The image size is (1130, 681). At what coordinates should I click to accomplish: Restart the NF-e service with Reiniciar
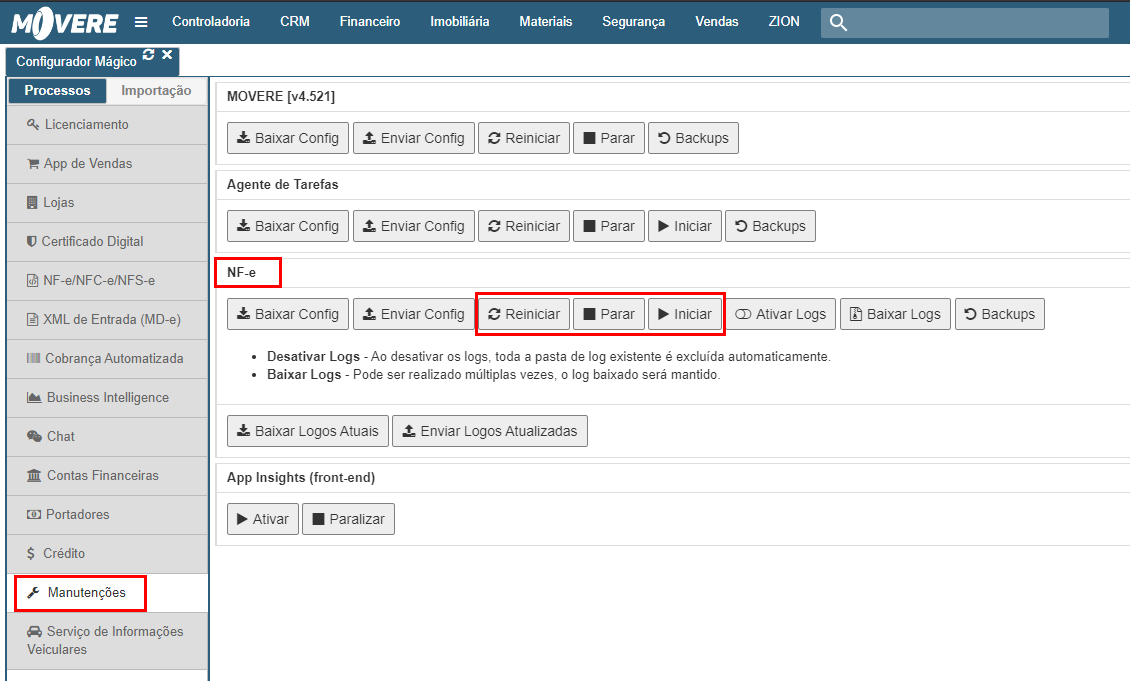point(524,314)
